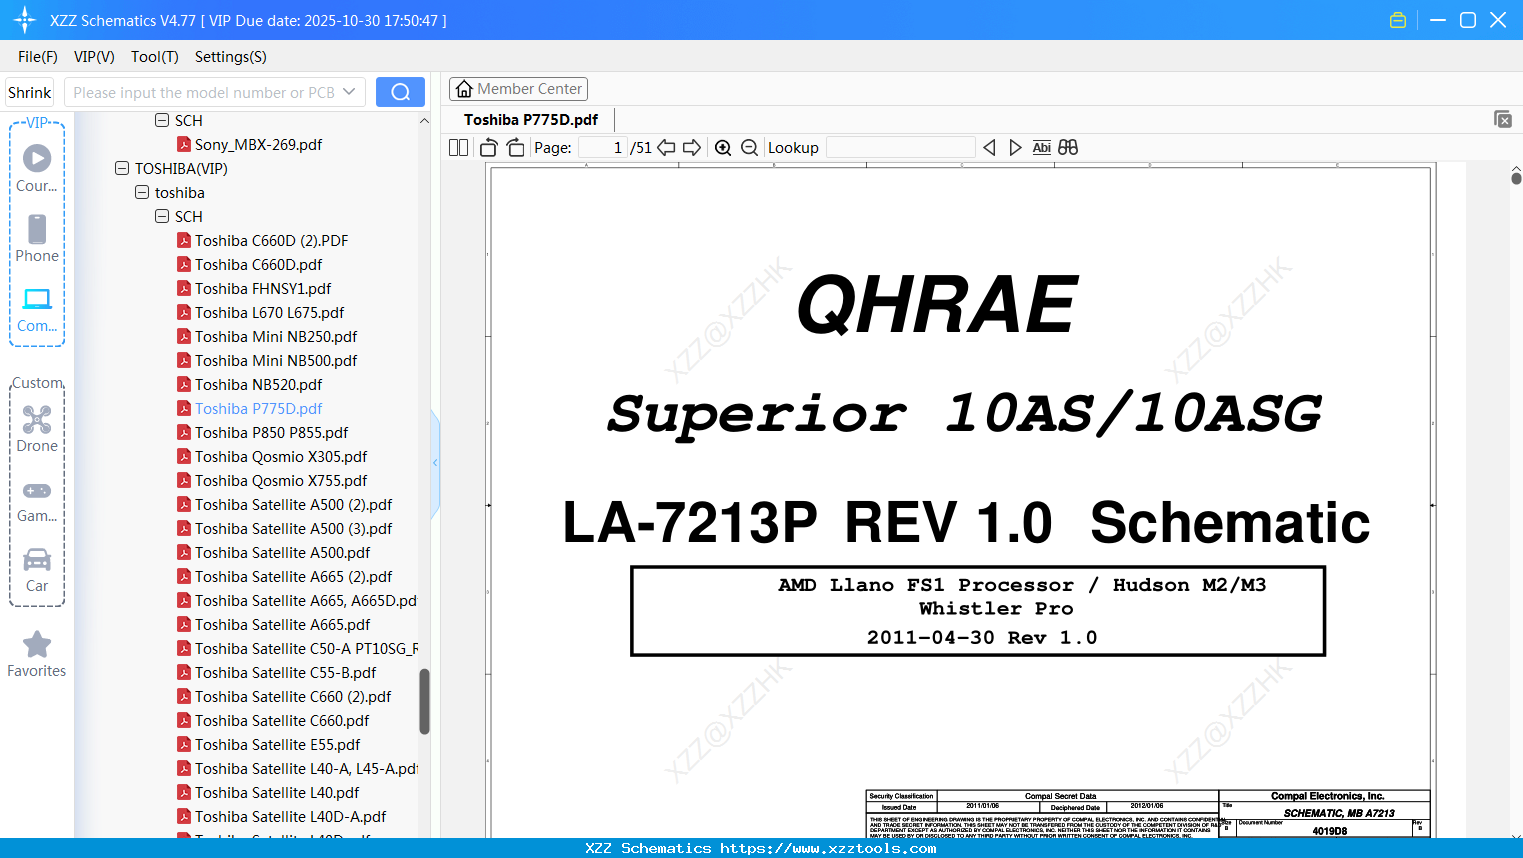Click the file tree scroll-up arrow
The height and width of the screenshot is (858, 1523).
424,121
